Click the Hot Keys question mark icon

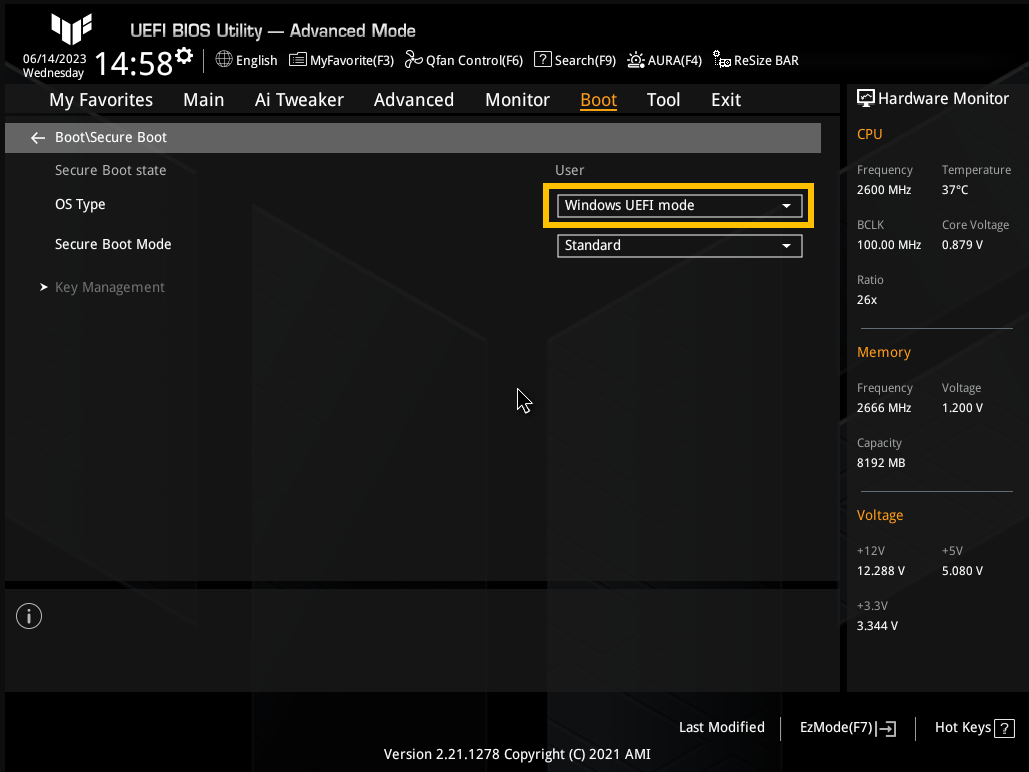click(x=1005, y=729)
